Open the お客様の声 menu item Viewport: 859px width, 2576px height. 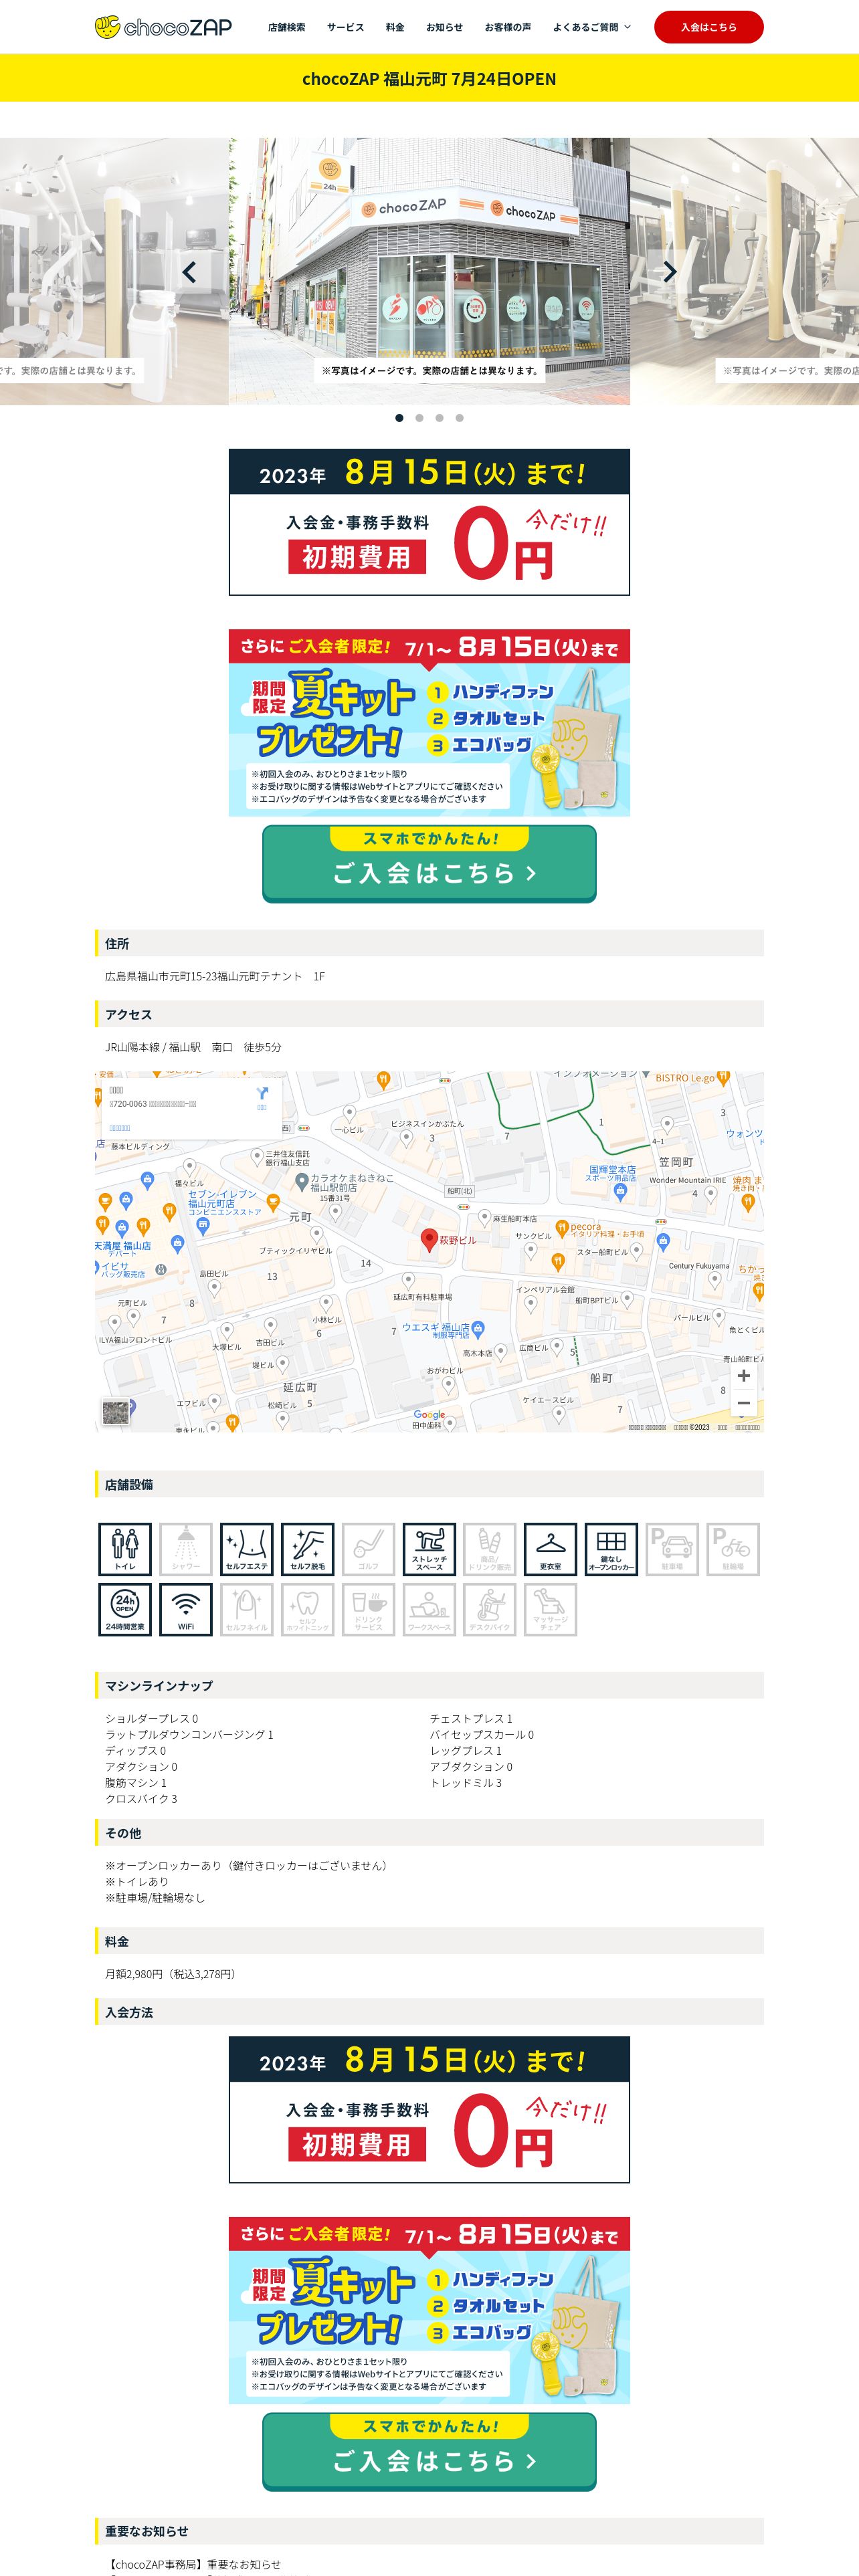pos(508,27)
